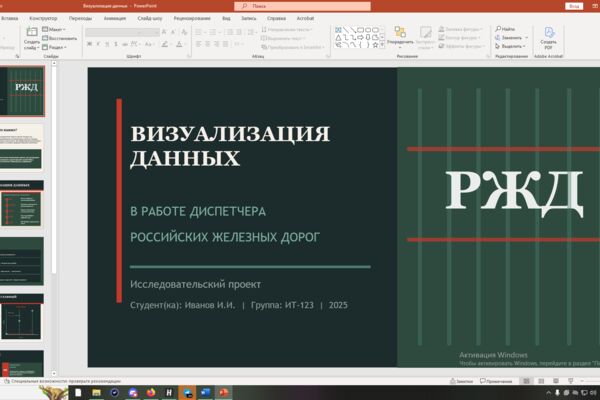Click the Поиск search field

pos(302,6)
